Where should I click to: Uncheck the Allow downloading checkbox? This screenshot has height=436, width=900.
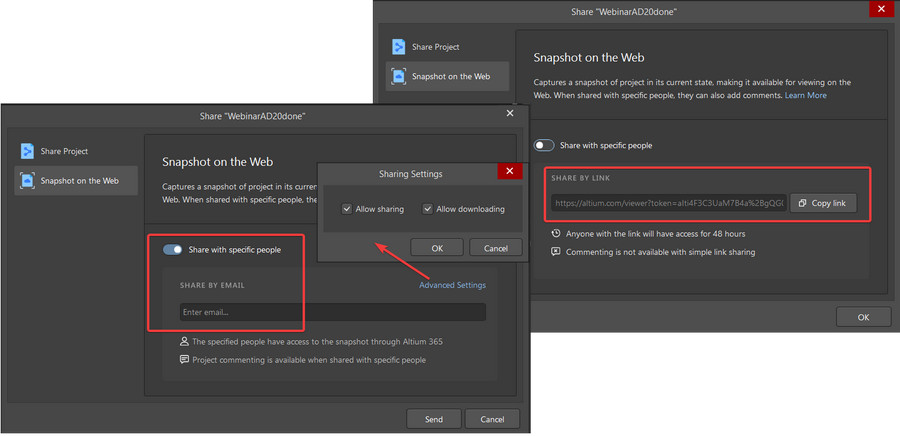(x=428, y=209)
